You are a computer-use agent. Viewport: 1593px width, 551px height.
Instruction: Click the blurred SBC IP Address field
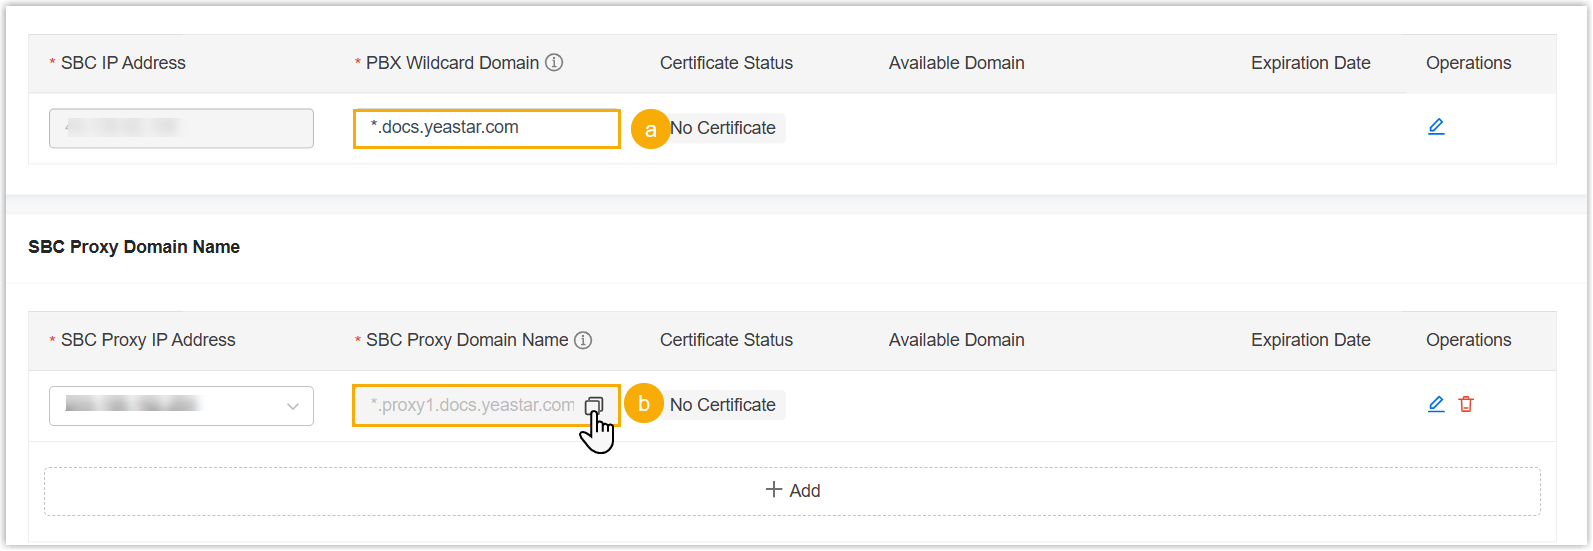click(x=181, y=128)
